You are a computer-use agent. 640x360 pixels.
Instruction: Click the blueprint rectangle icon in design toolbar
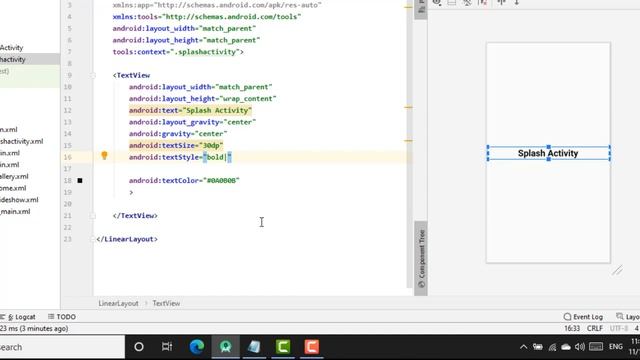pos(451,2)
